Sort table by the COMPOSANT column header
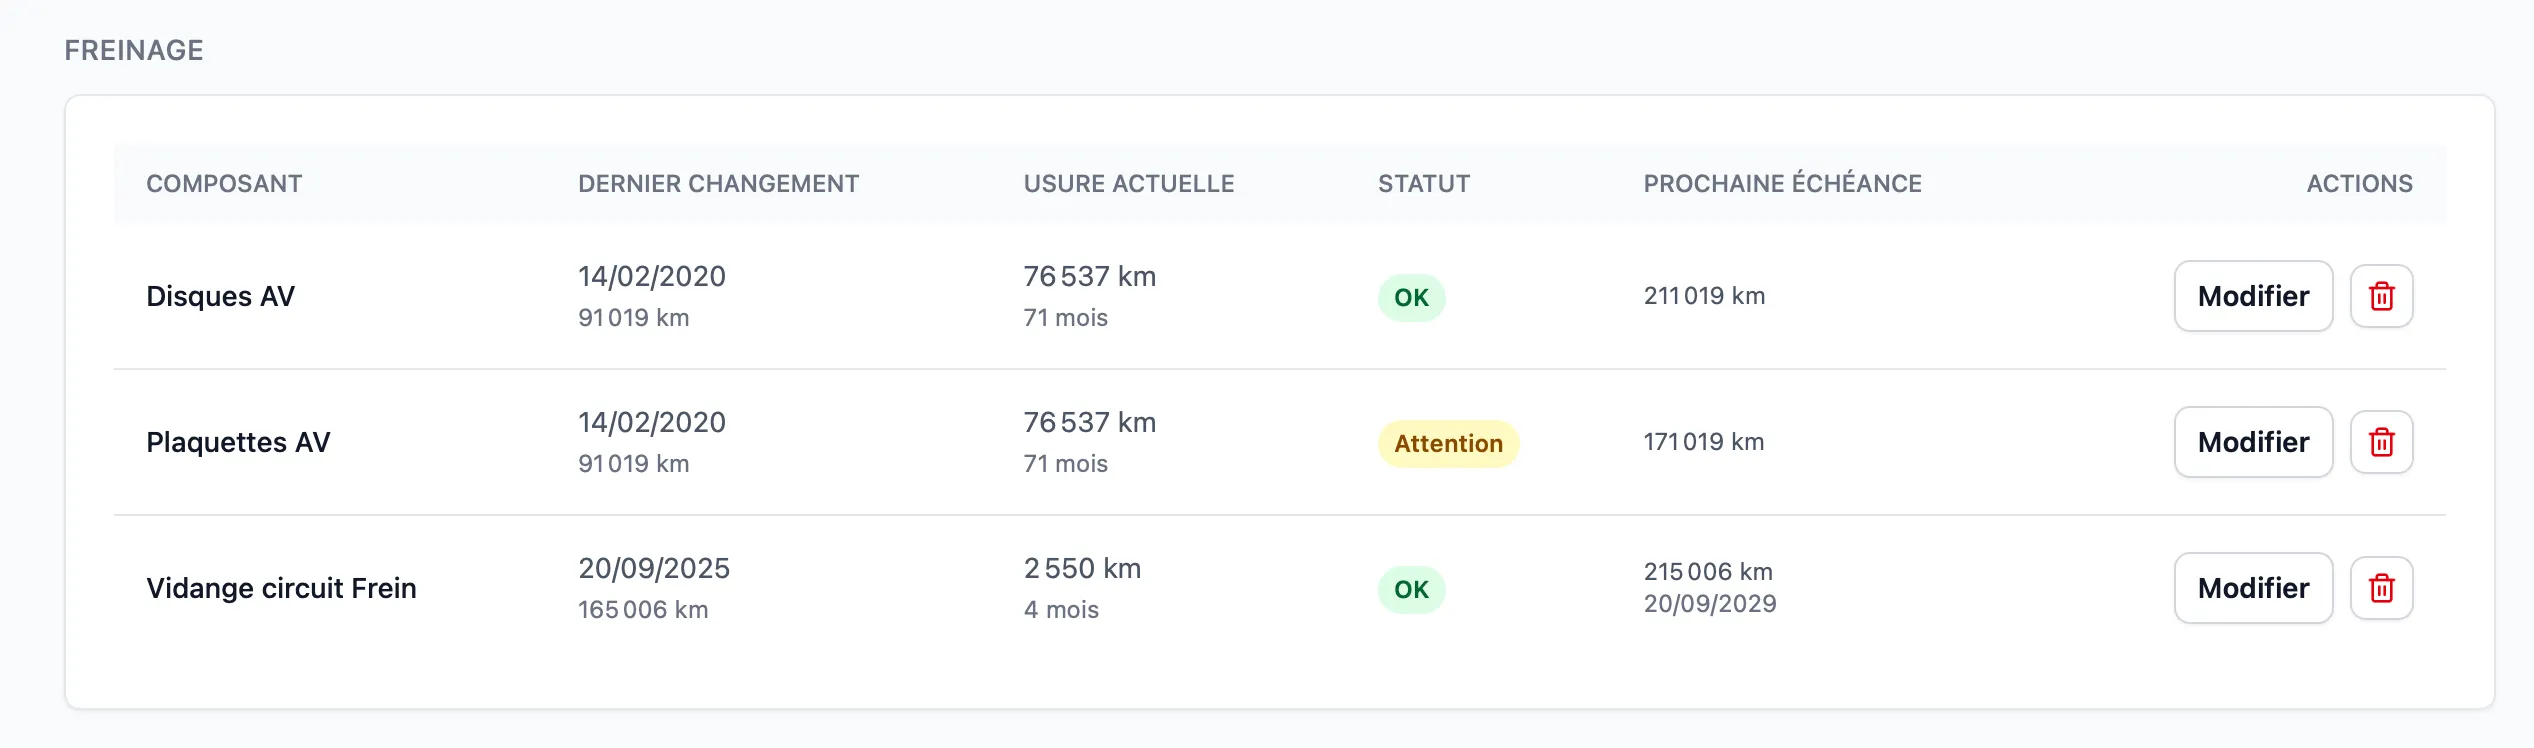Viewport: 2534px width, 748px height. [224, 184]
